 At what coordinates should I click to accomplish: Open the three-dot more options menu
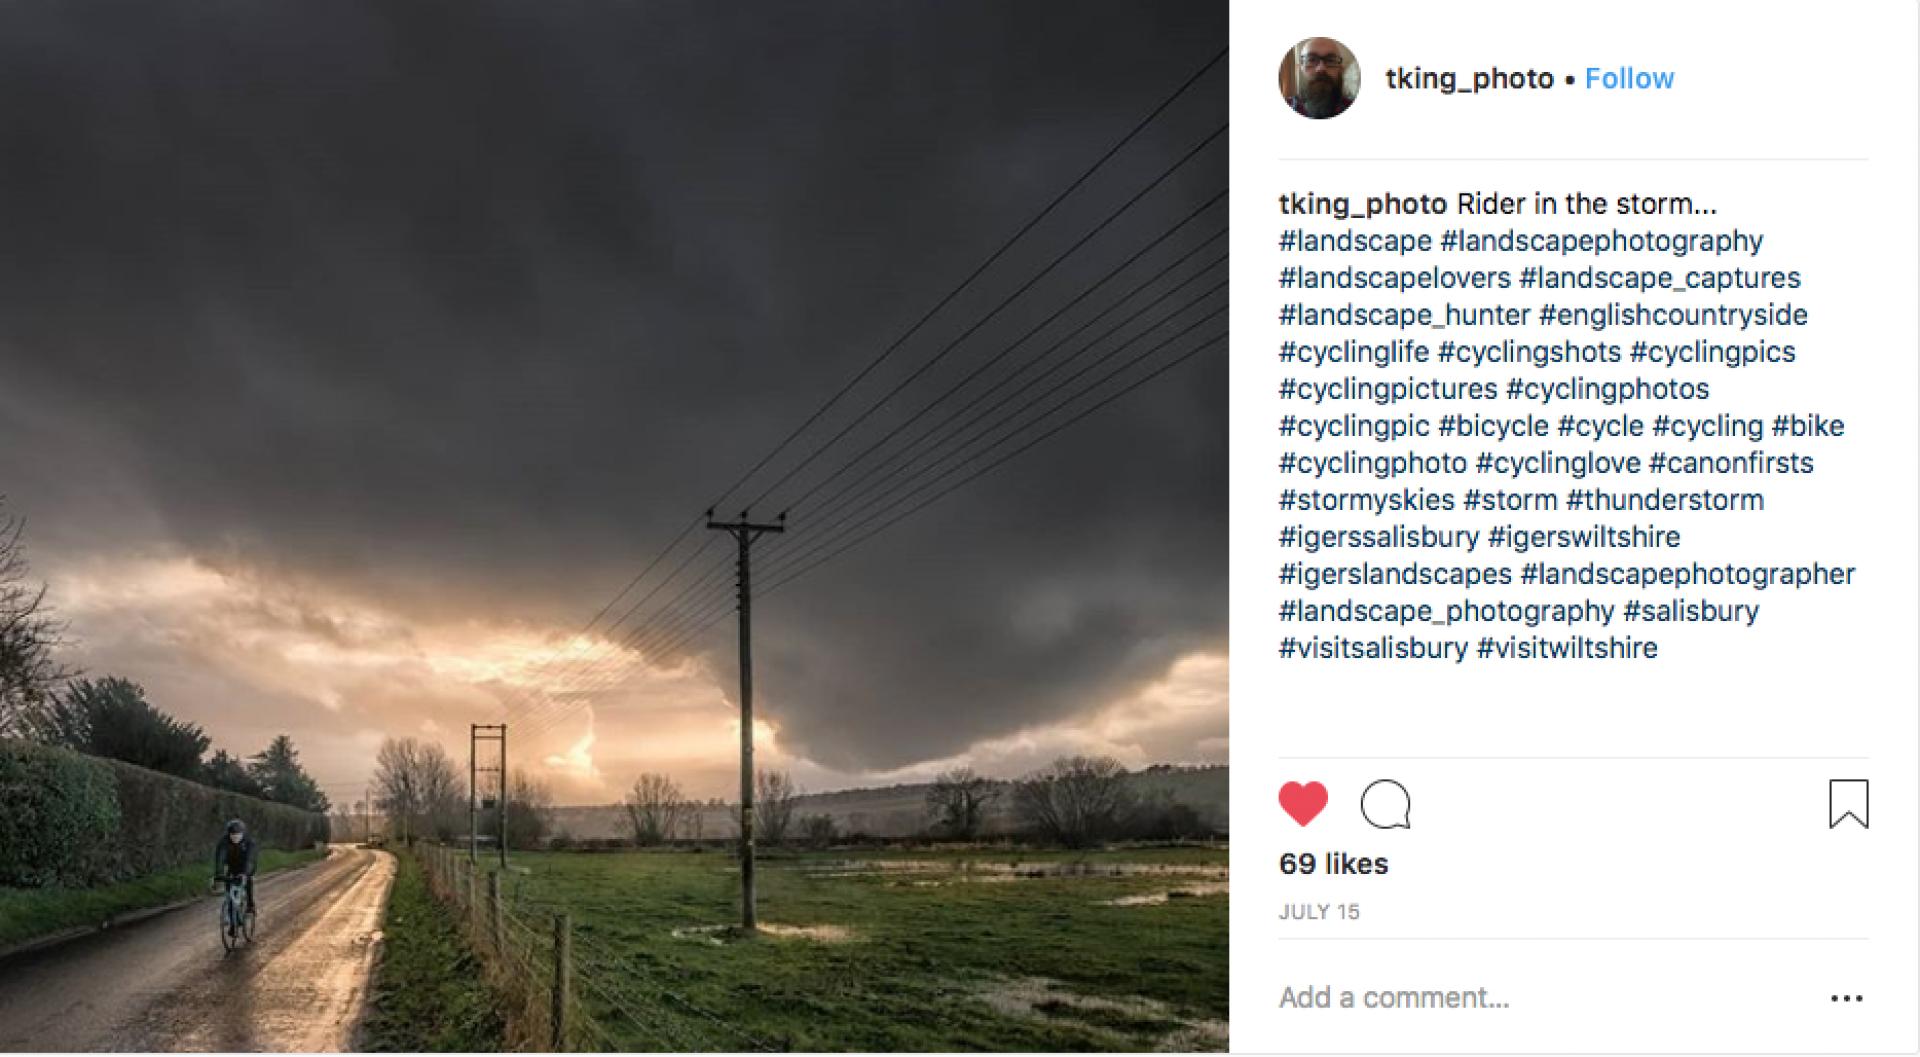click(1846, 998)
